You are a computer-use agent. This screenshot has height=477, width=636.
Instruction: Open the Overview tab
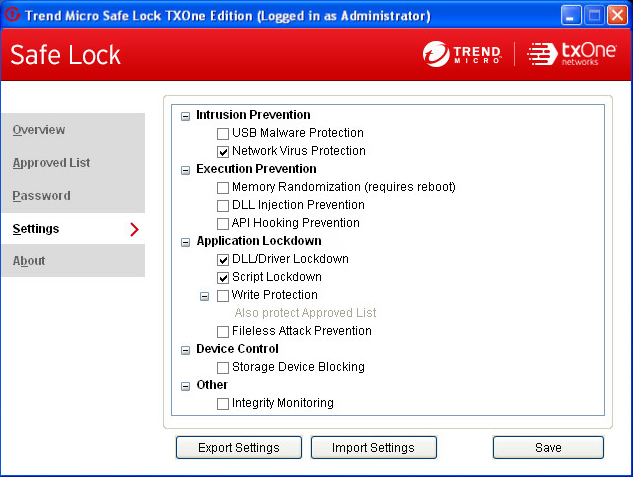click(x=39, y=130)
